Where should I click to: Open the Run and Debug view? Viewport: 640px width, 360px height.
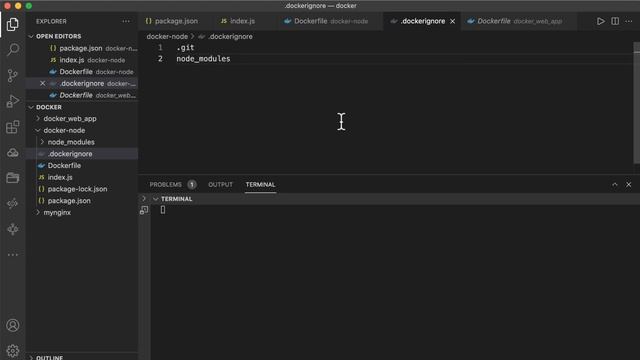point(13,101)
